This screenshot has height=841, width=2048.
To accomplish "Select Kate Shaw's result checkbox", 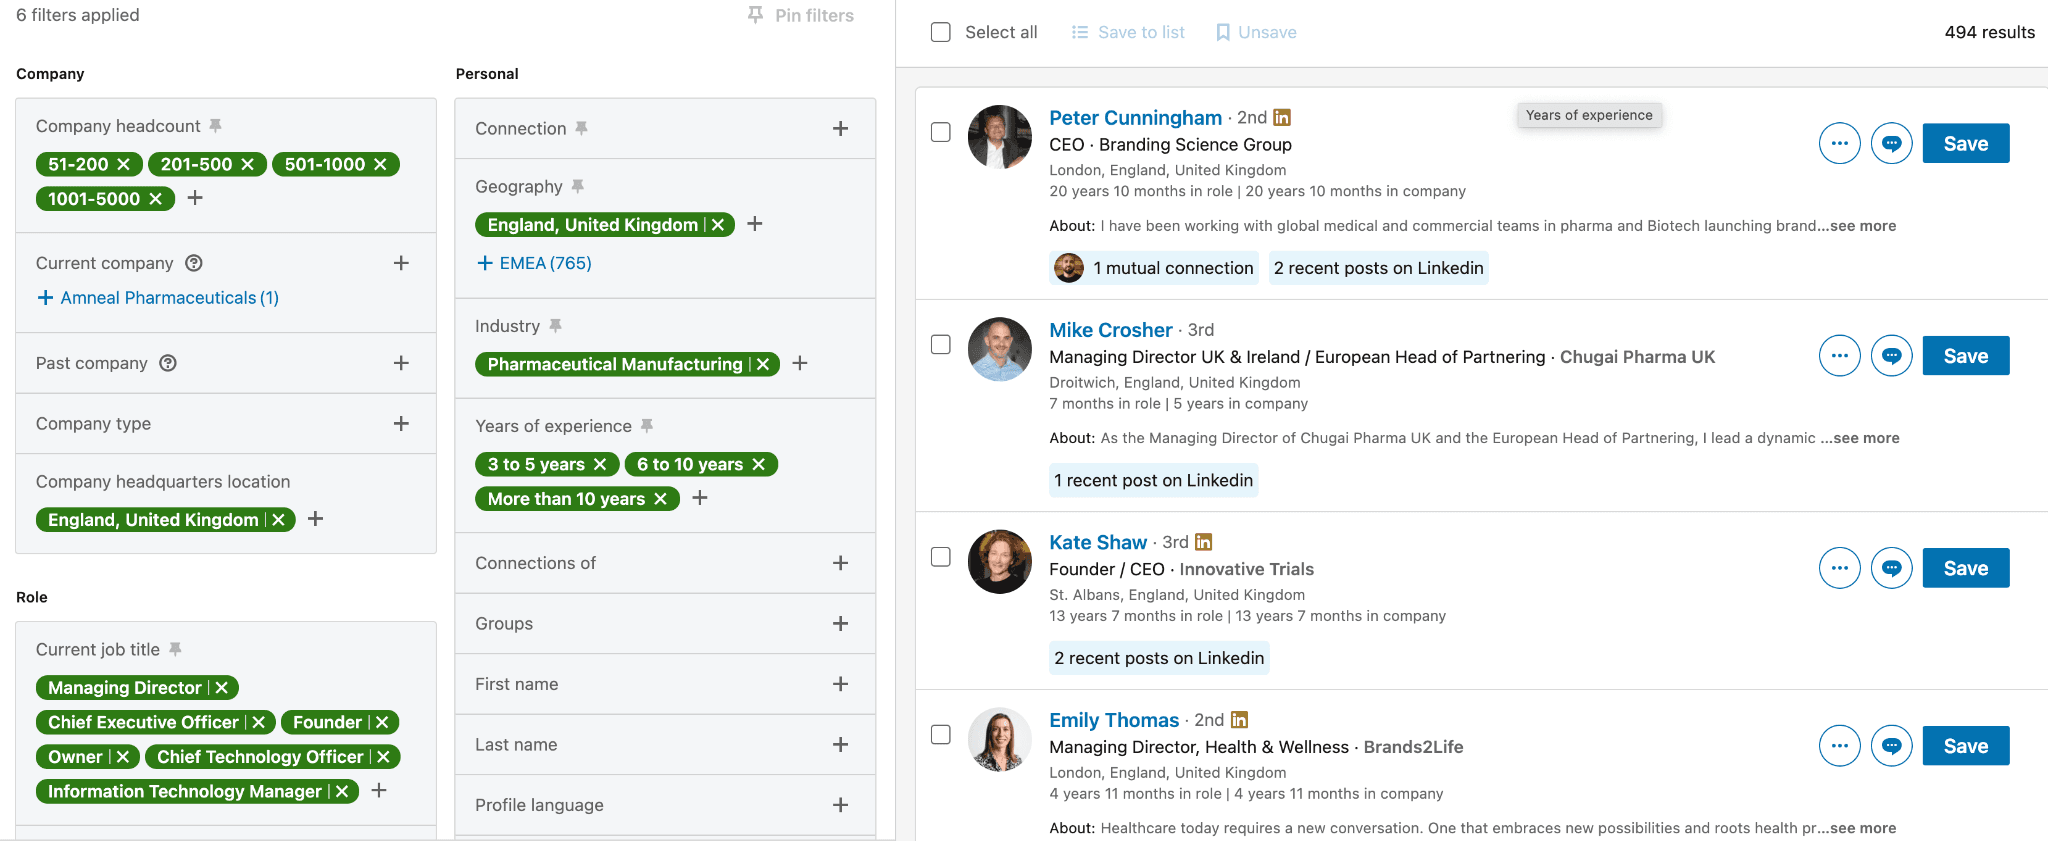I will pos(941,557).
